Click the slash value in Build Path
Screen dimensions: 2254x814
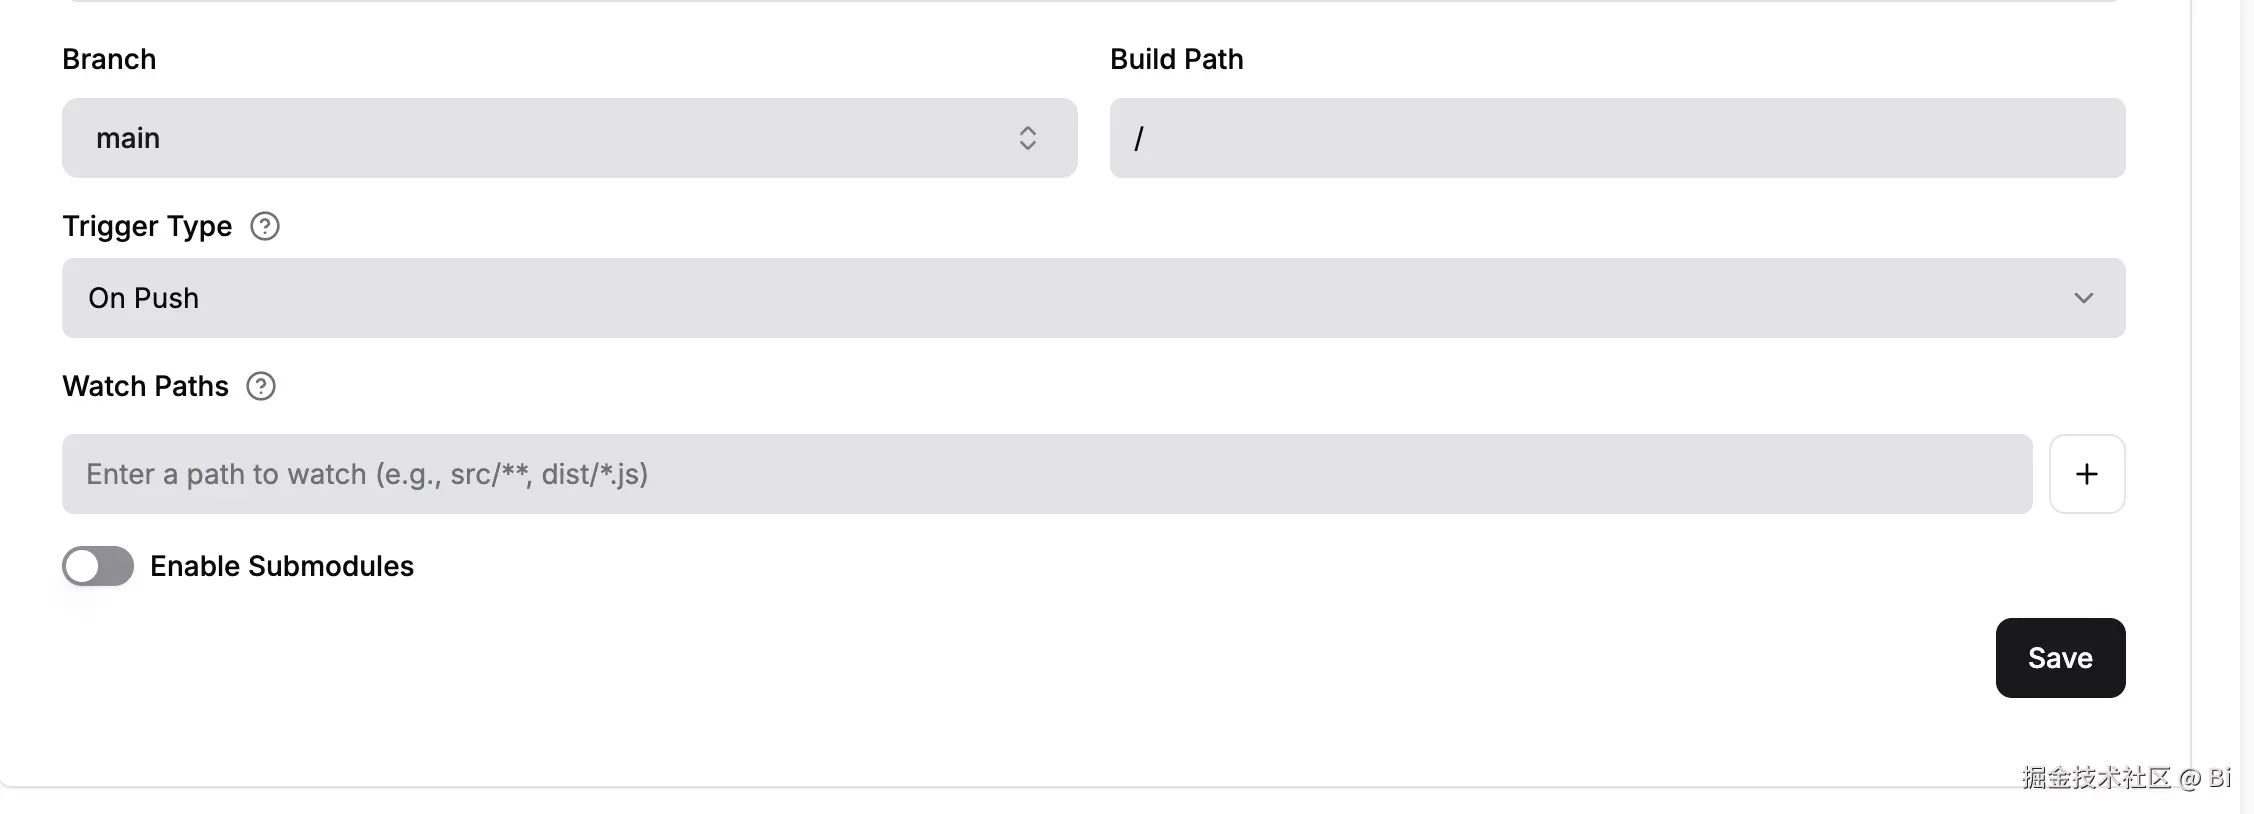coord(1138,138)
